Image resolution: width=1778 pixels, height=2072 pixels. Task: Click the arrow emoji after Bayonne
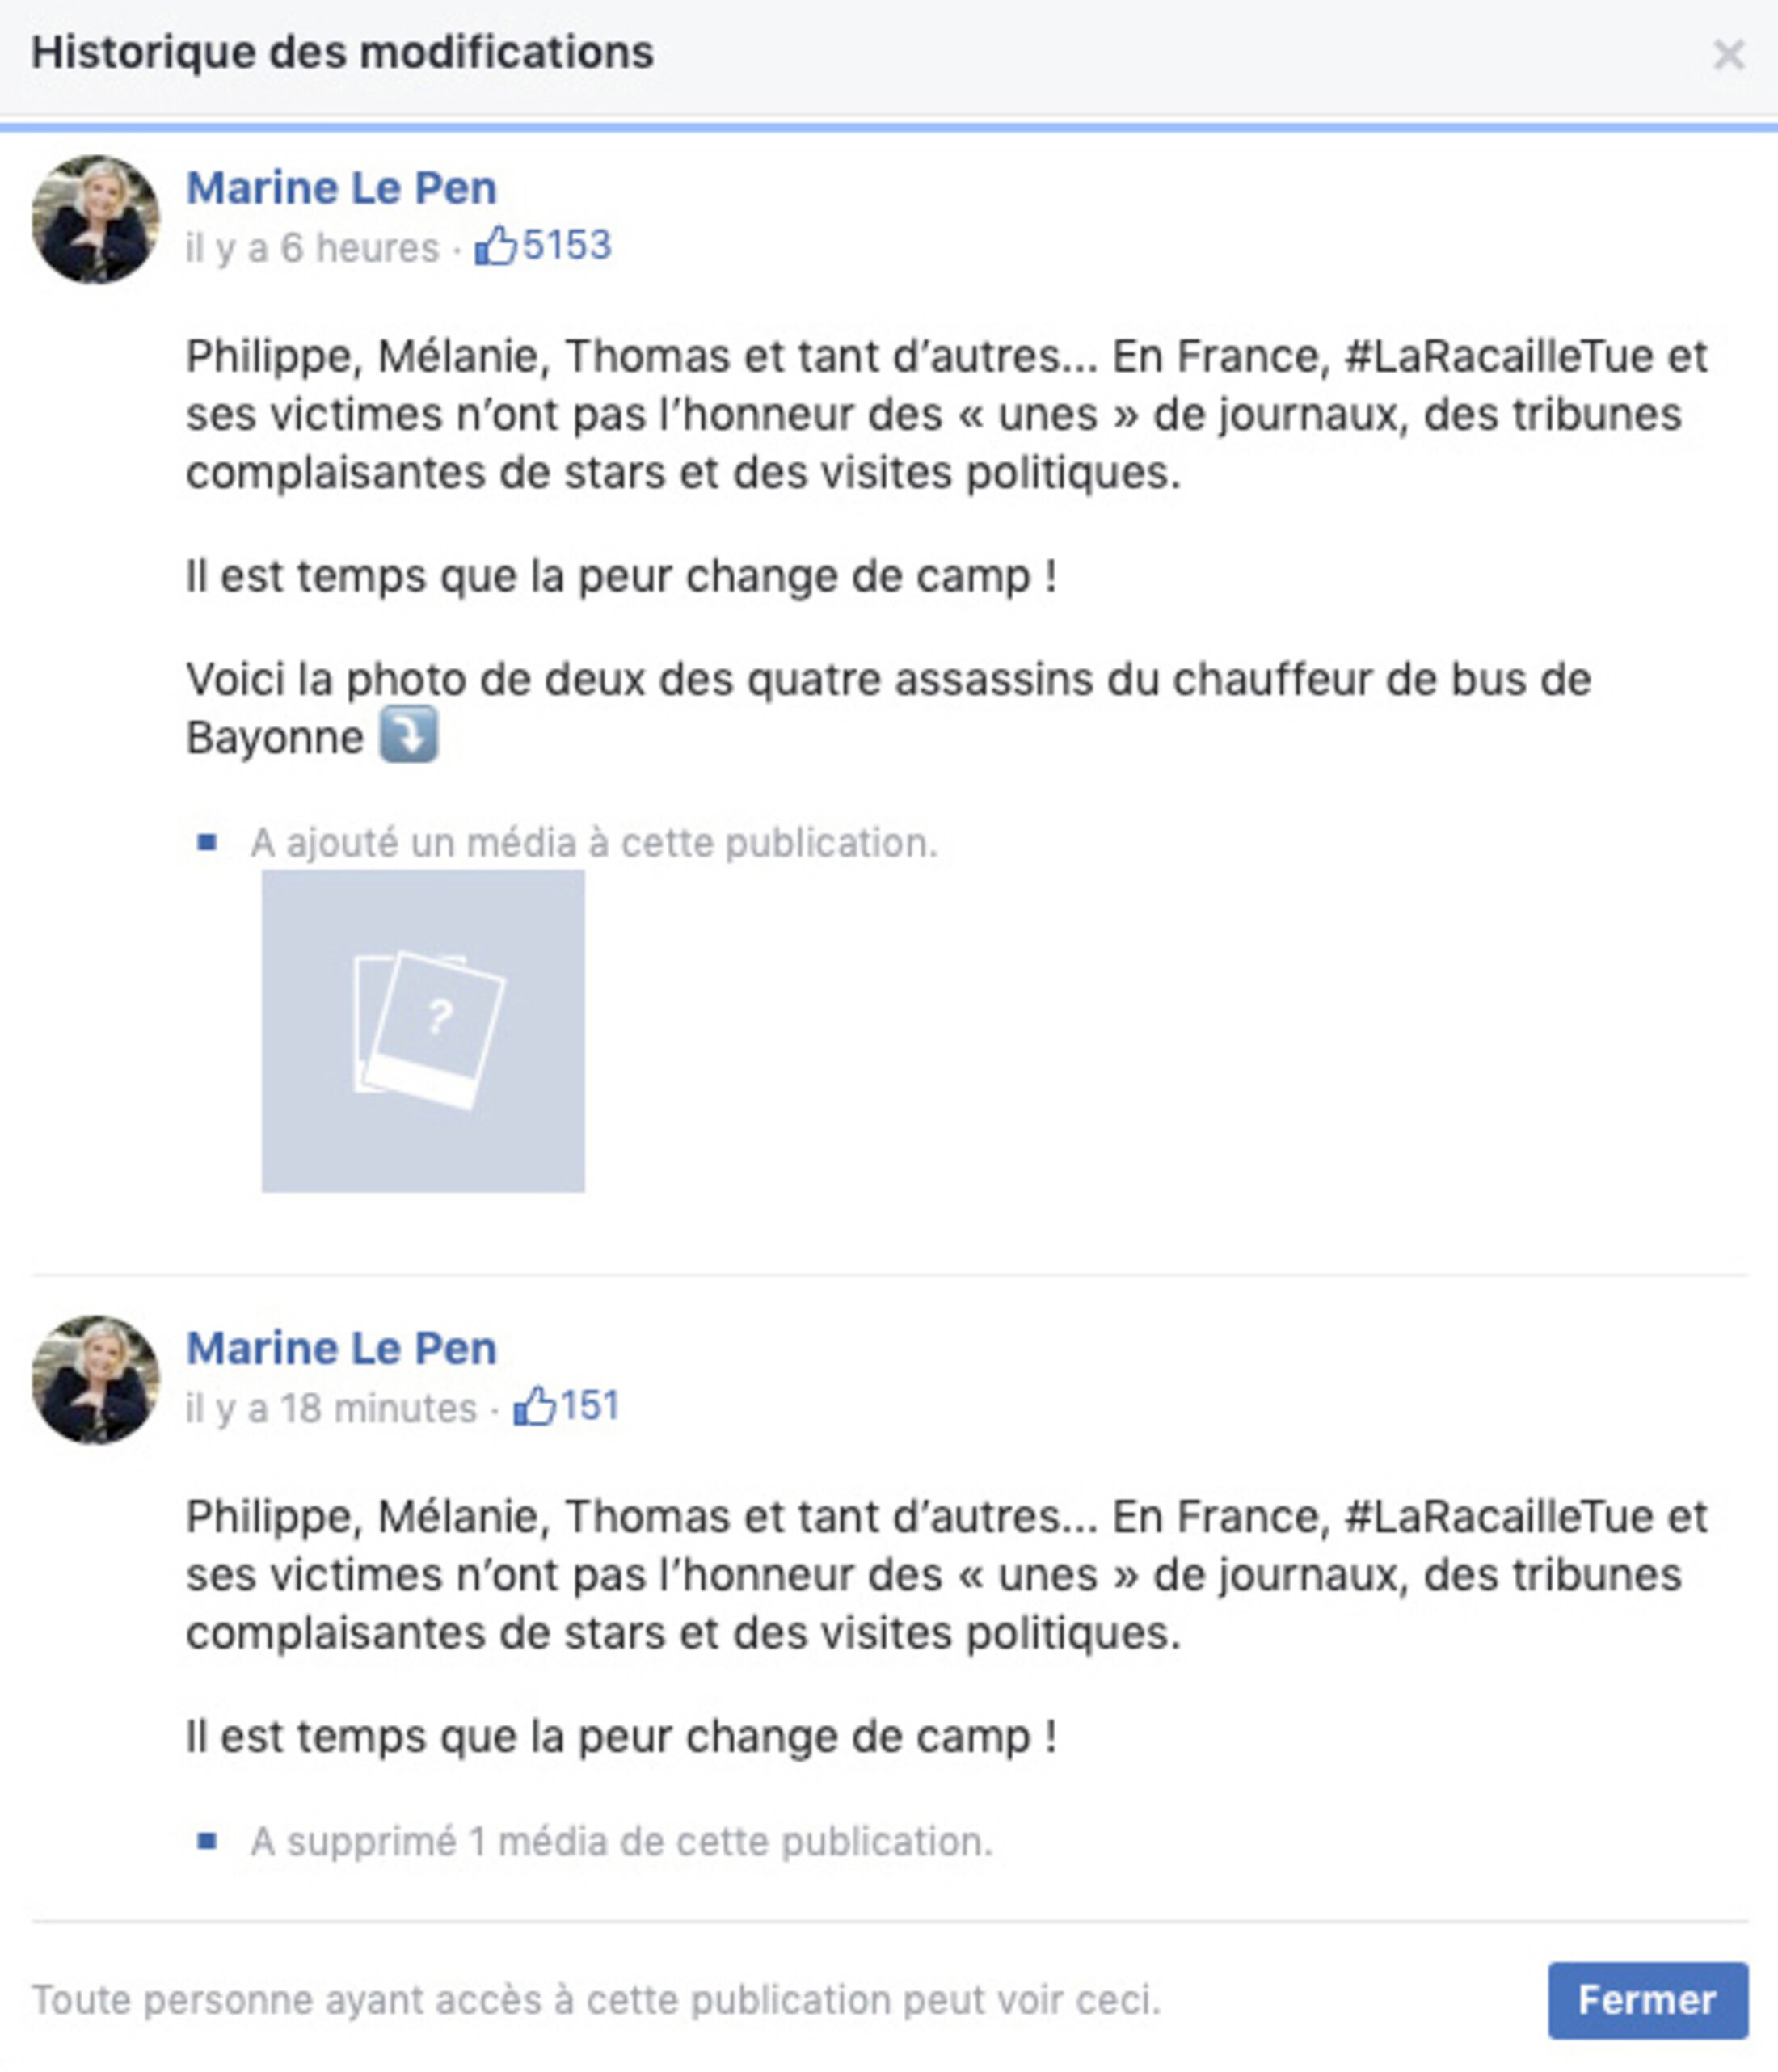[408, 734]
